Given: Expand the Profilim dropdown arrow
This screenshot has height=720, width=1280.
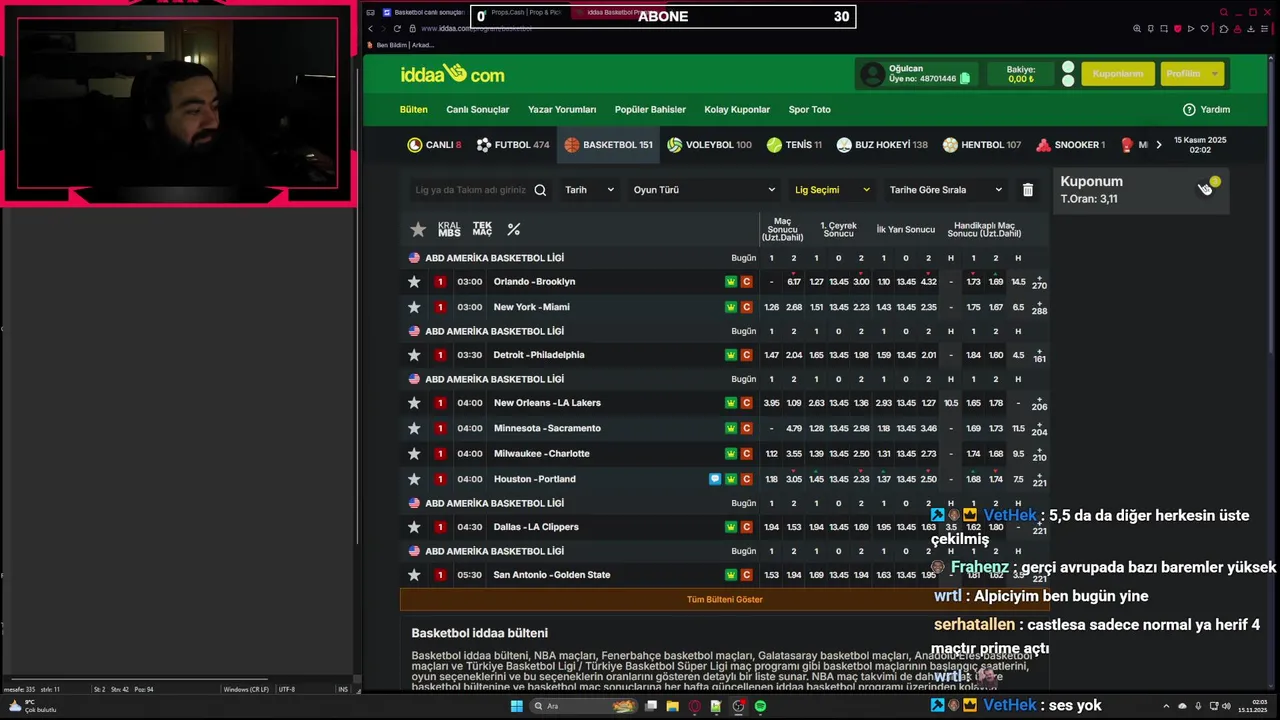Looking at the screenshot, I should coord(1215,74).
